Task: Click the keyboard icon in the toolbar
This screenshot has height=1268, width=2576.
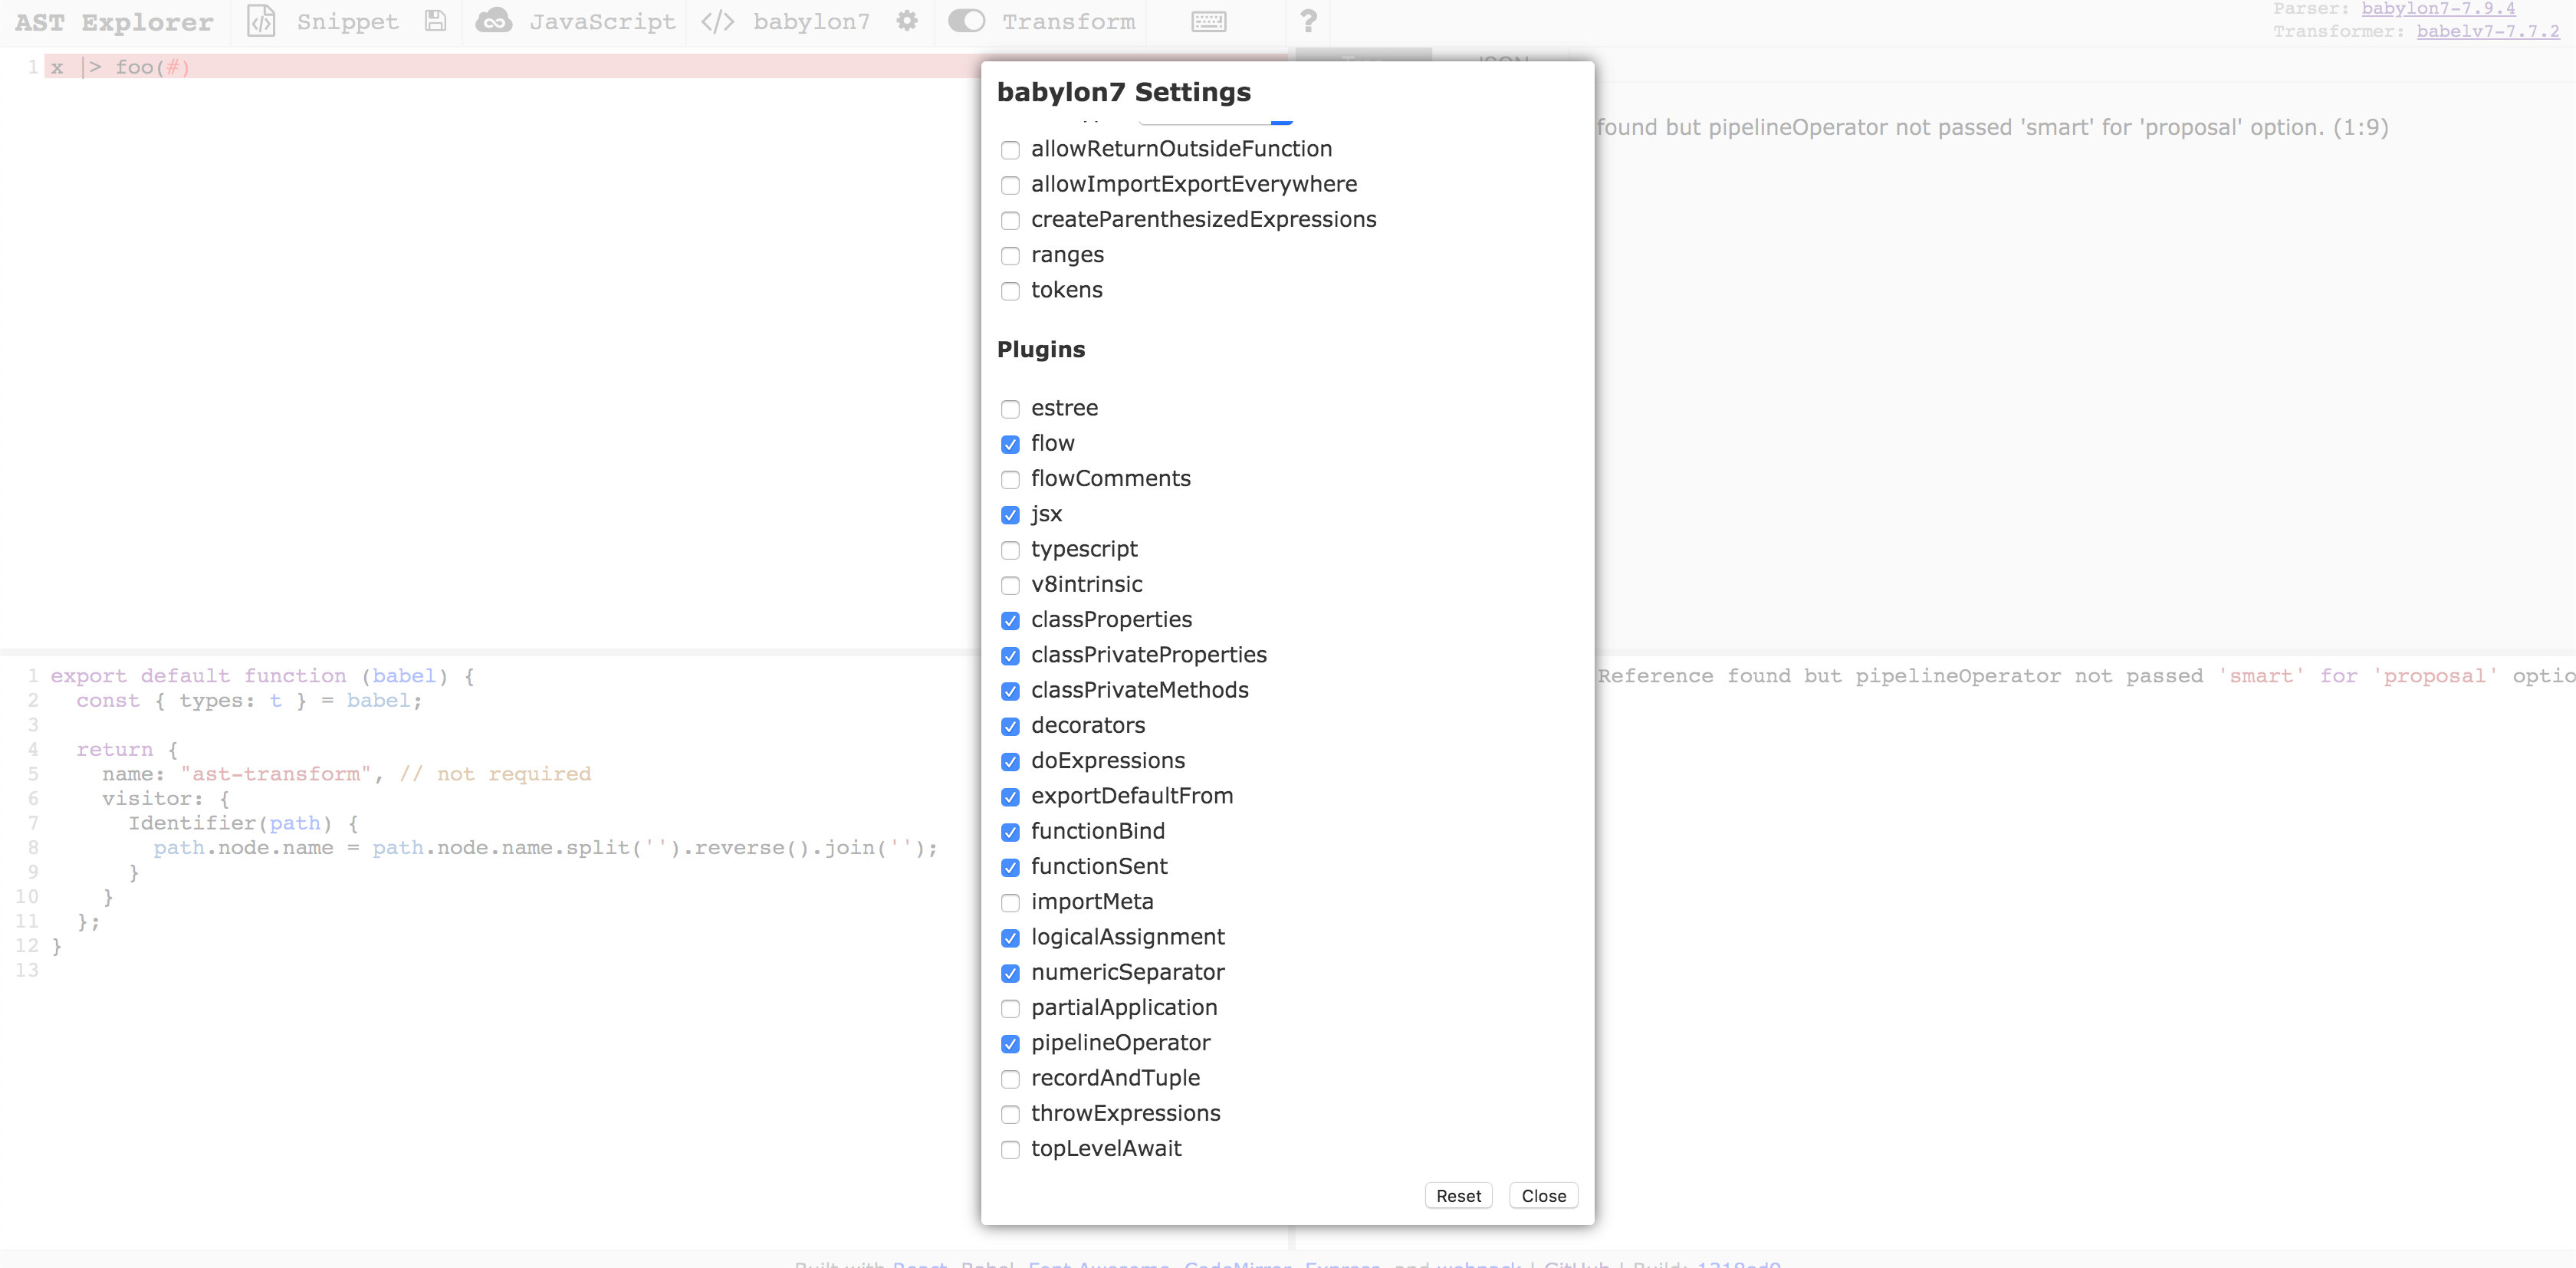Action: tap(1209, 22)
